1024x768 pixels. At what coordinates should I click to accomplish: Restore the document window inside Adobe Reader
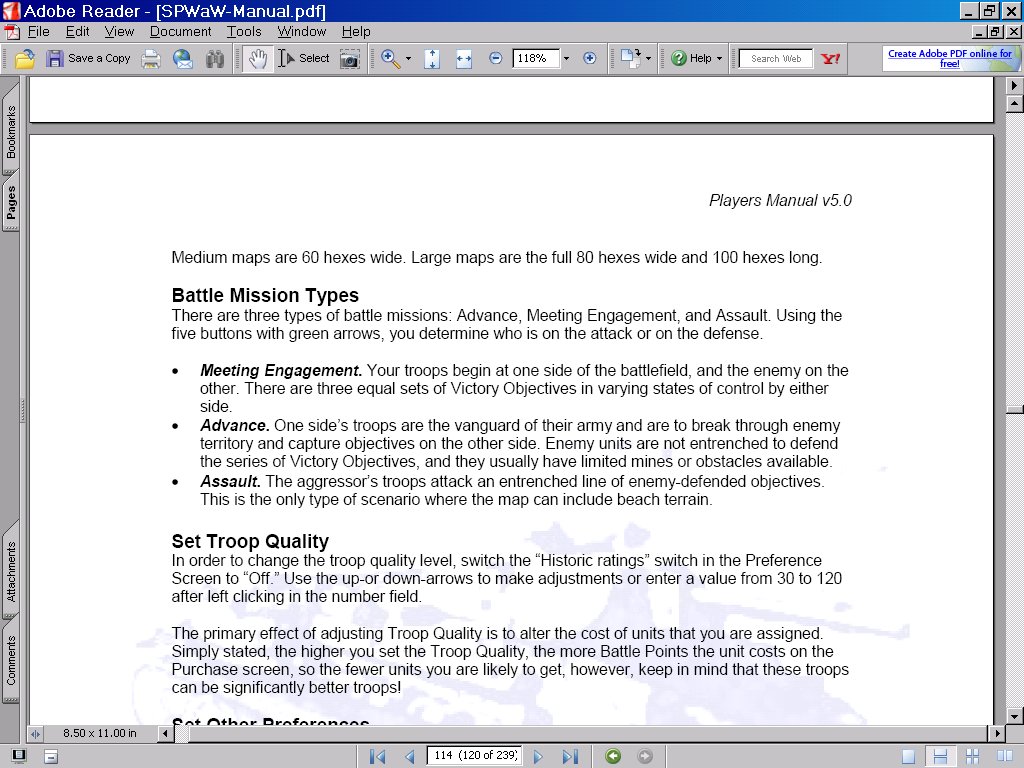(995, 31)
